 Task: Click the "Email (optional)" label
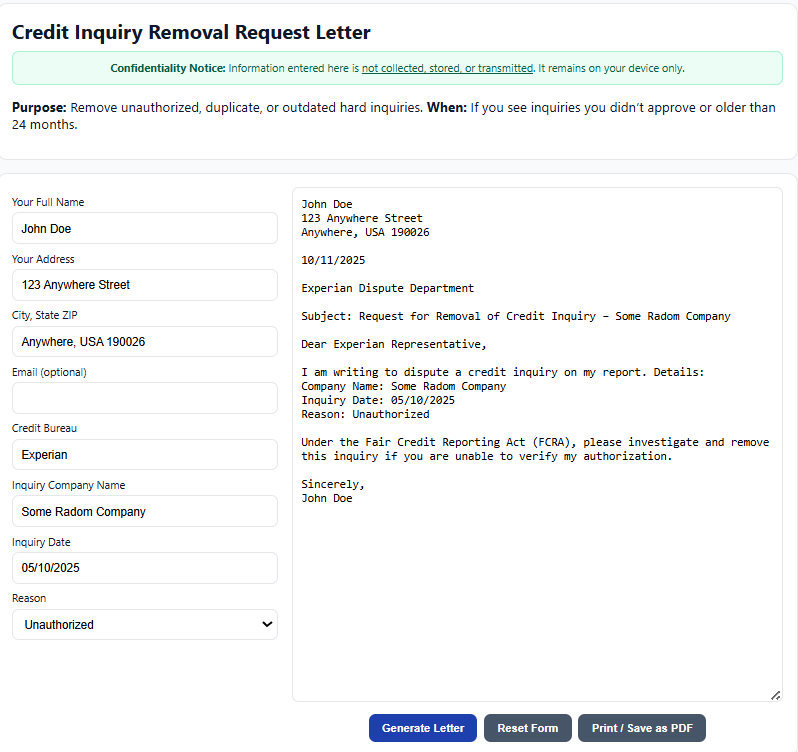[x=49, y=372]
